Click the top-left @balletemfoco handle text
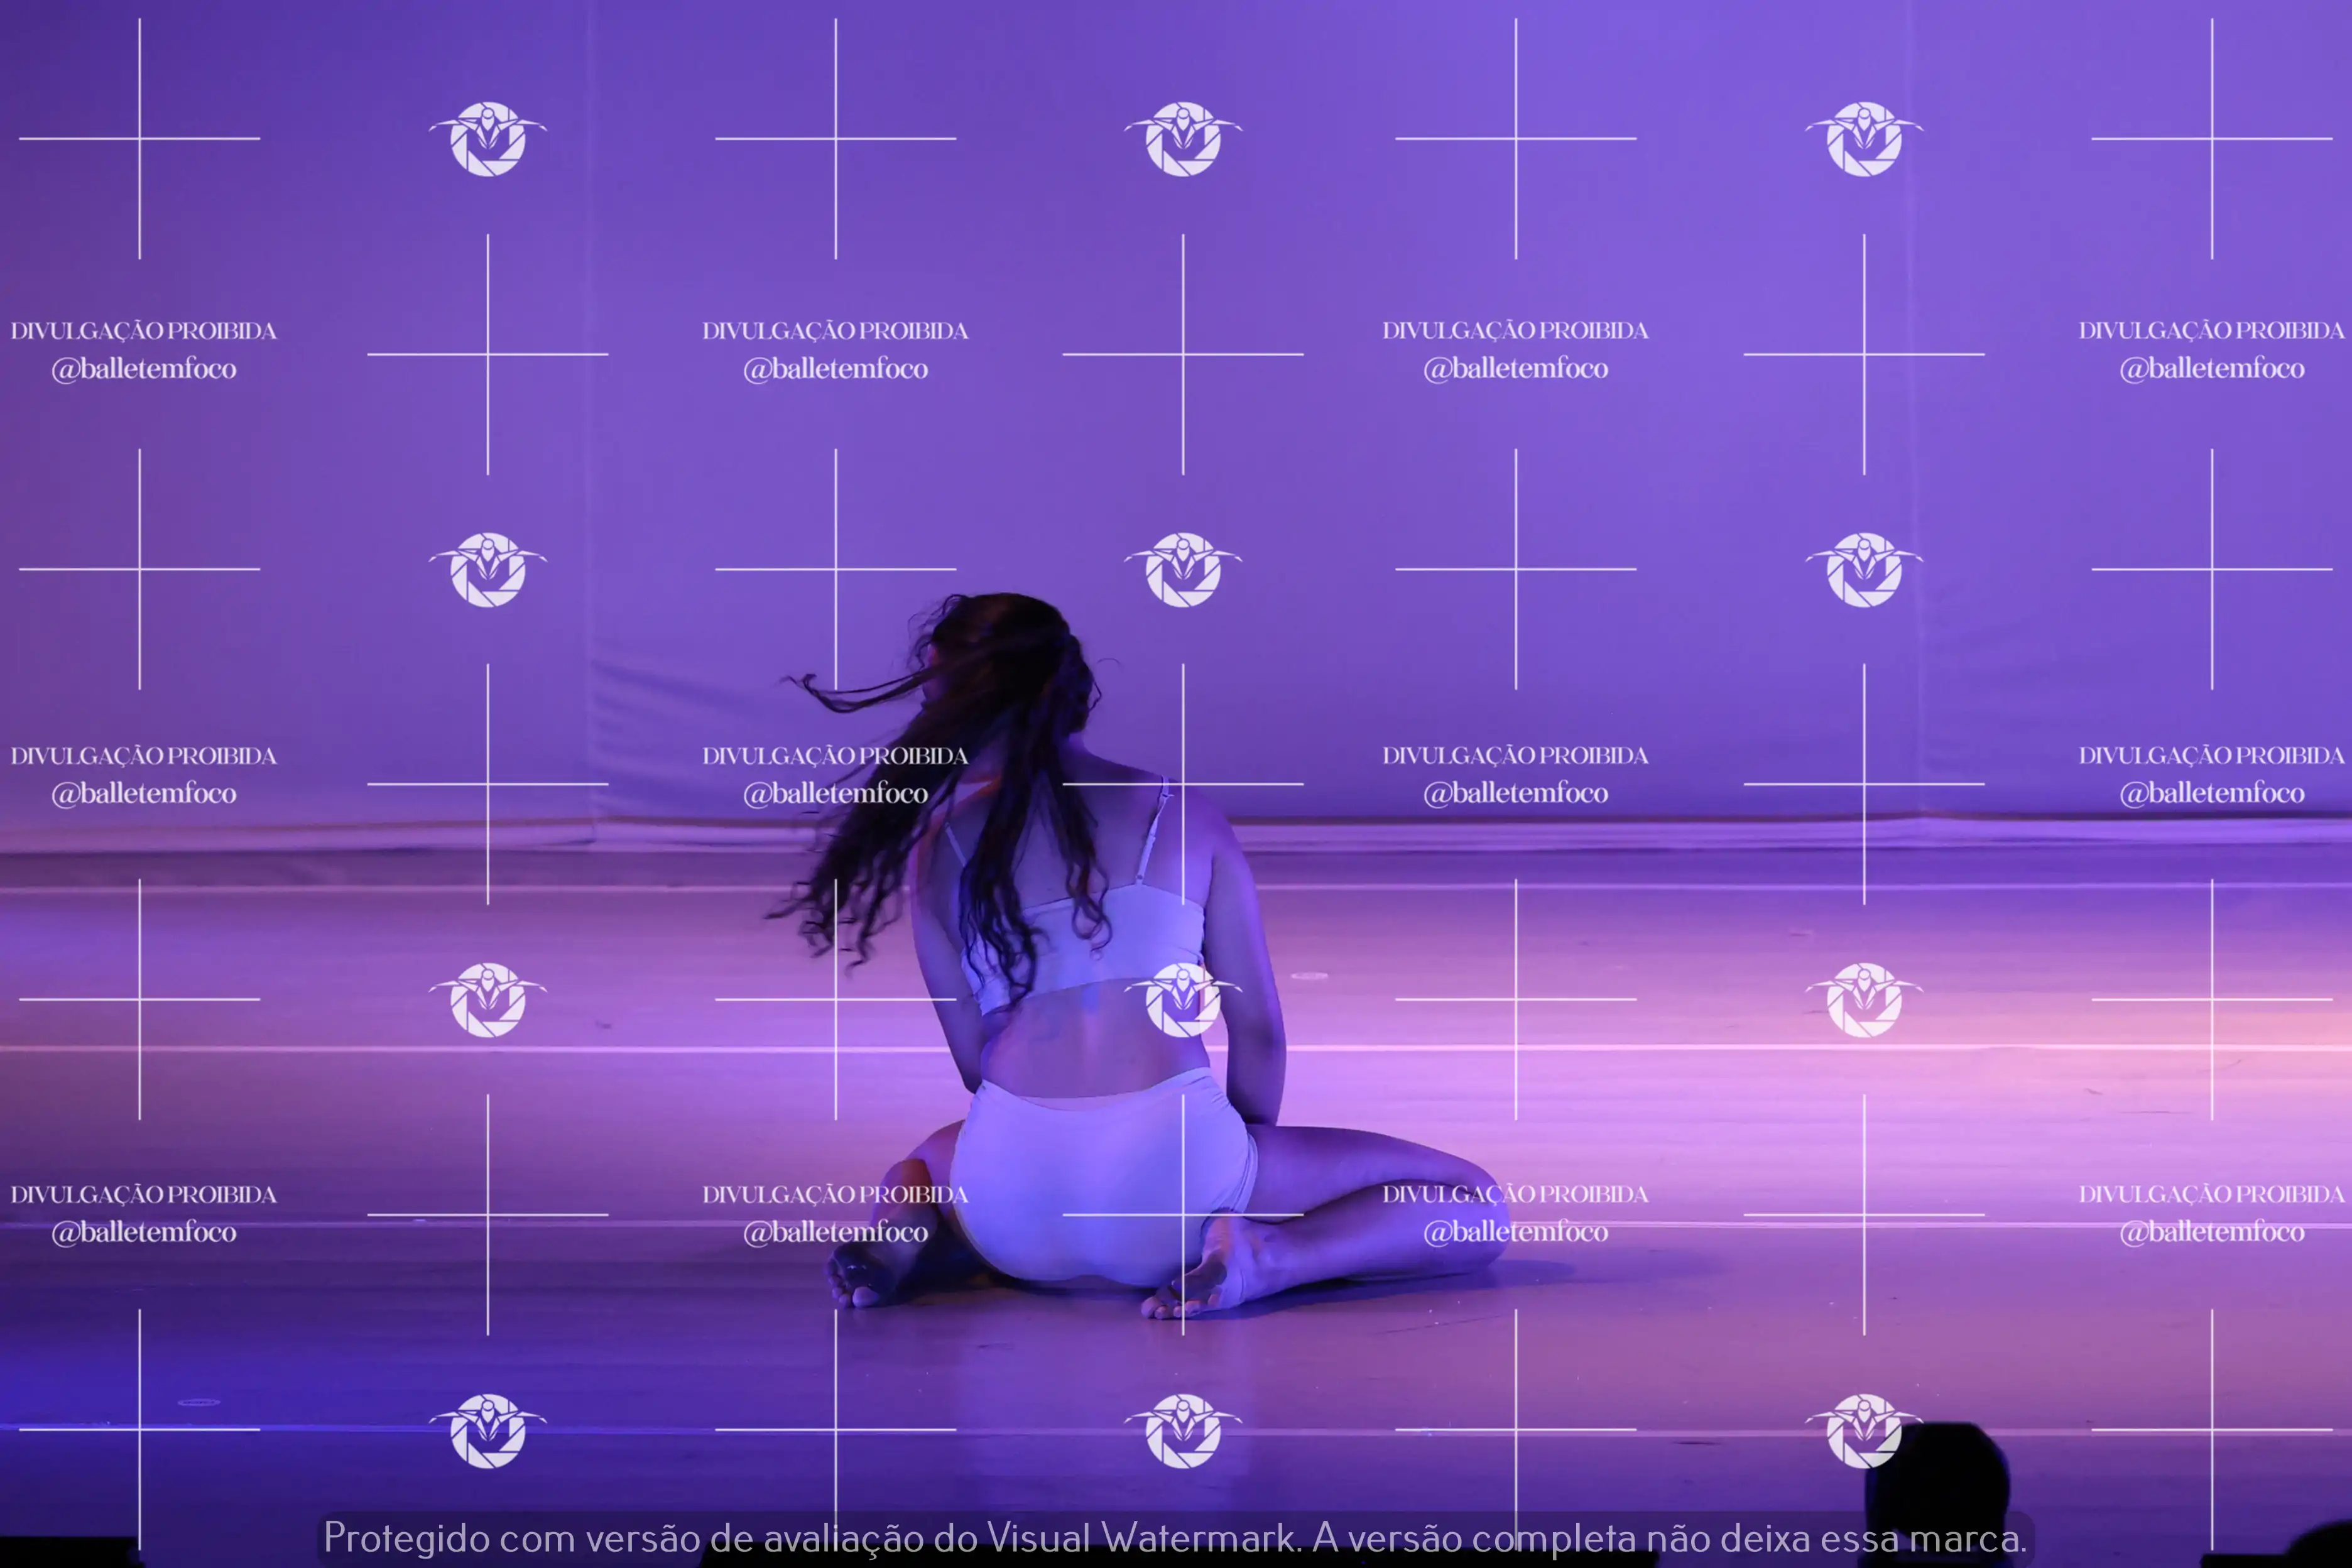 pyautogui.click(x=144, y=369)
